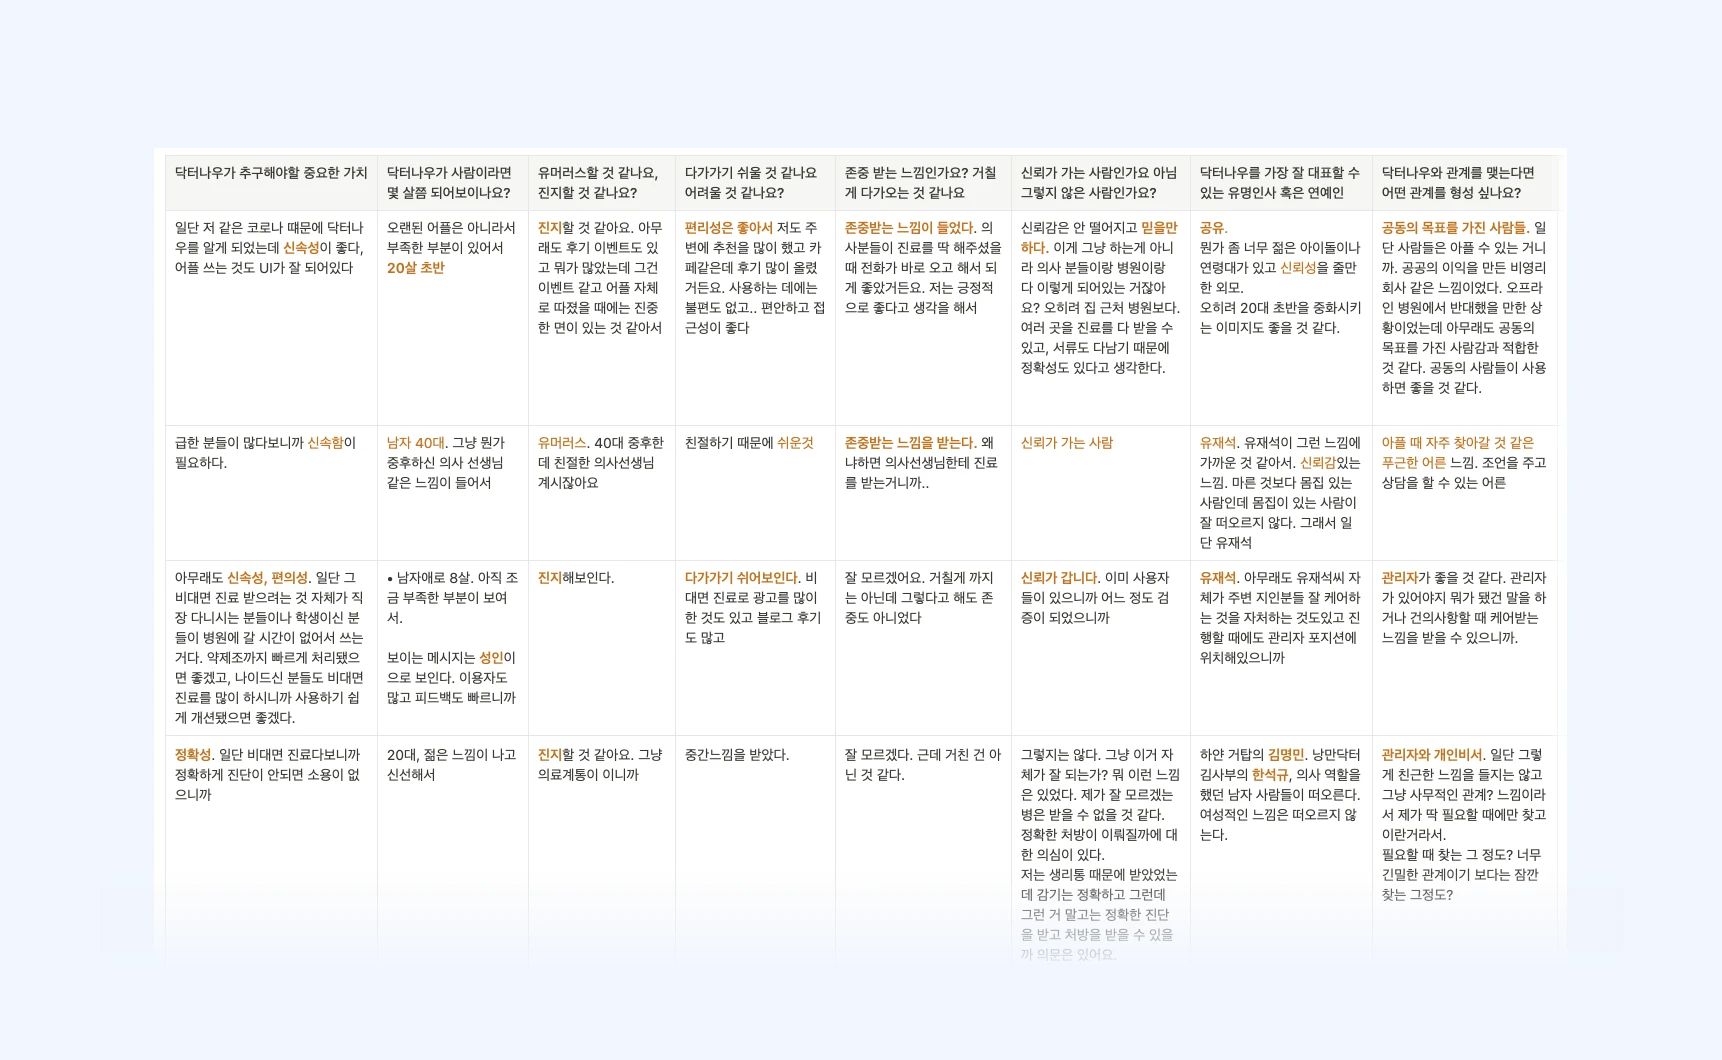Select the cell '신뢰가 가는 사람'

[1100, 493]
